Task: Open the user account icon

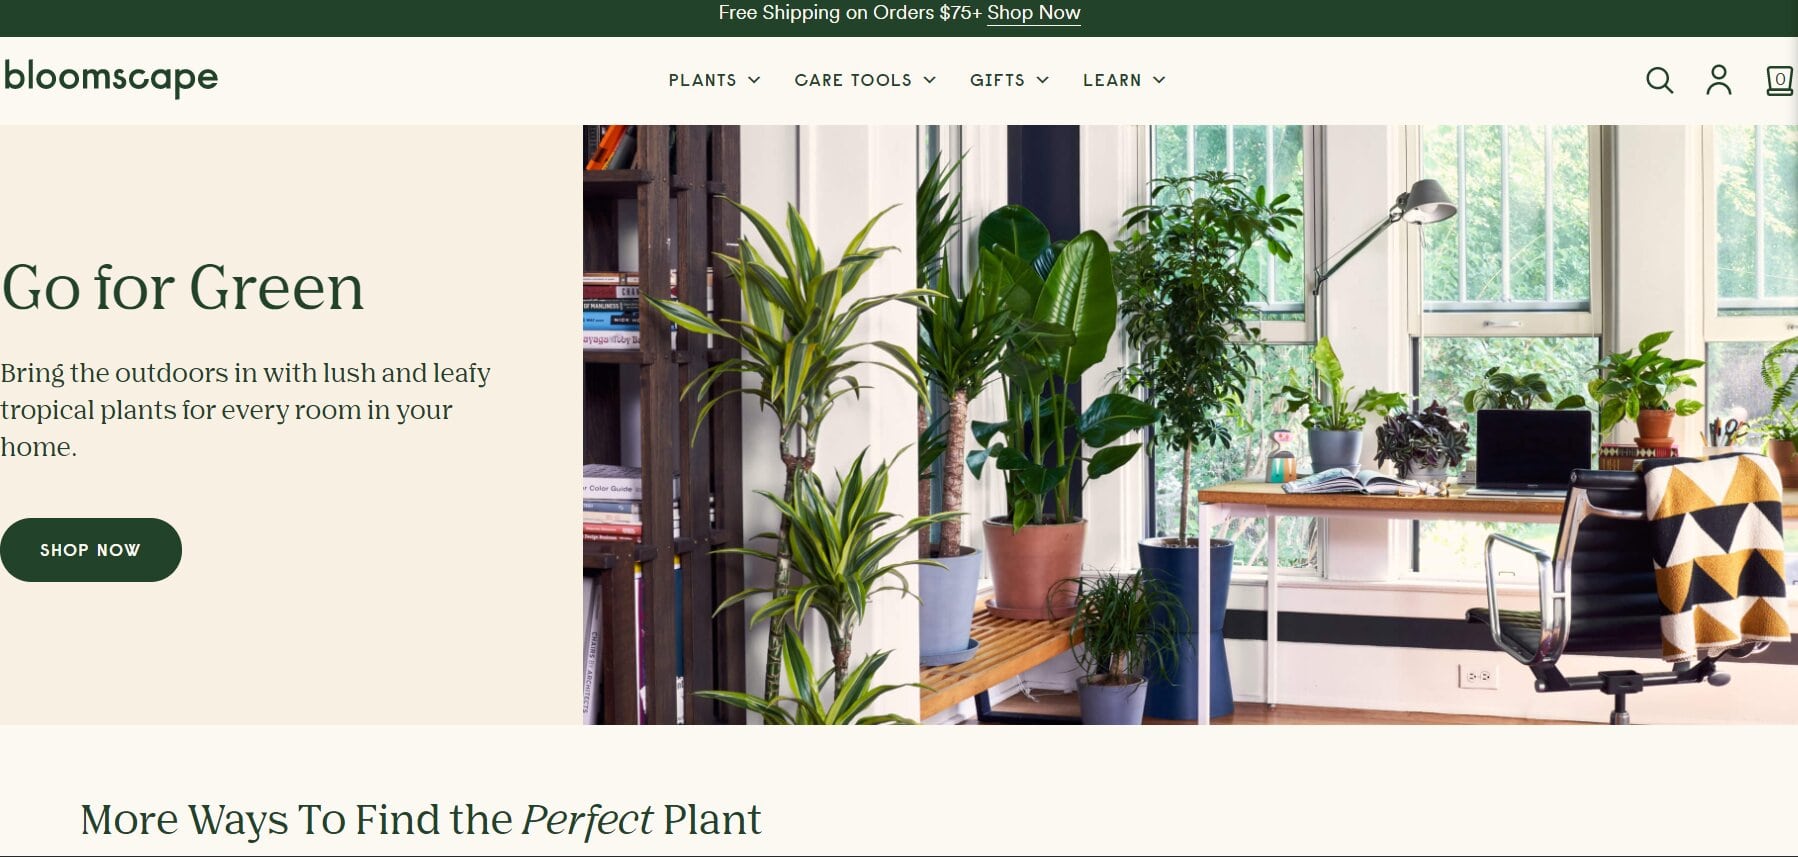Action: pyautogui.click(x=1718, y=80)
